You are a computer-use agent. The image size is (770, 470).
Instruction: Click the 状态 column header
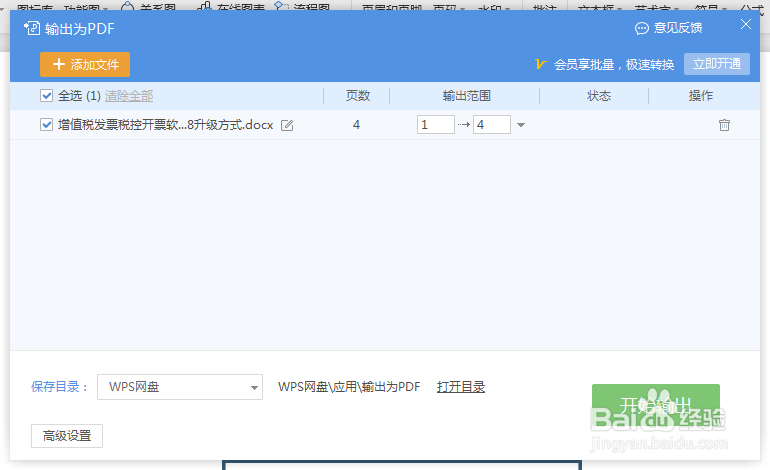[599, 96]
